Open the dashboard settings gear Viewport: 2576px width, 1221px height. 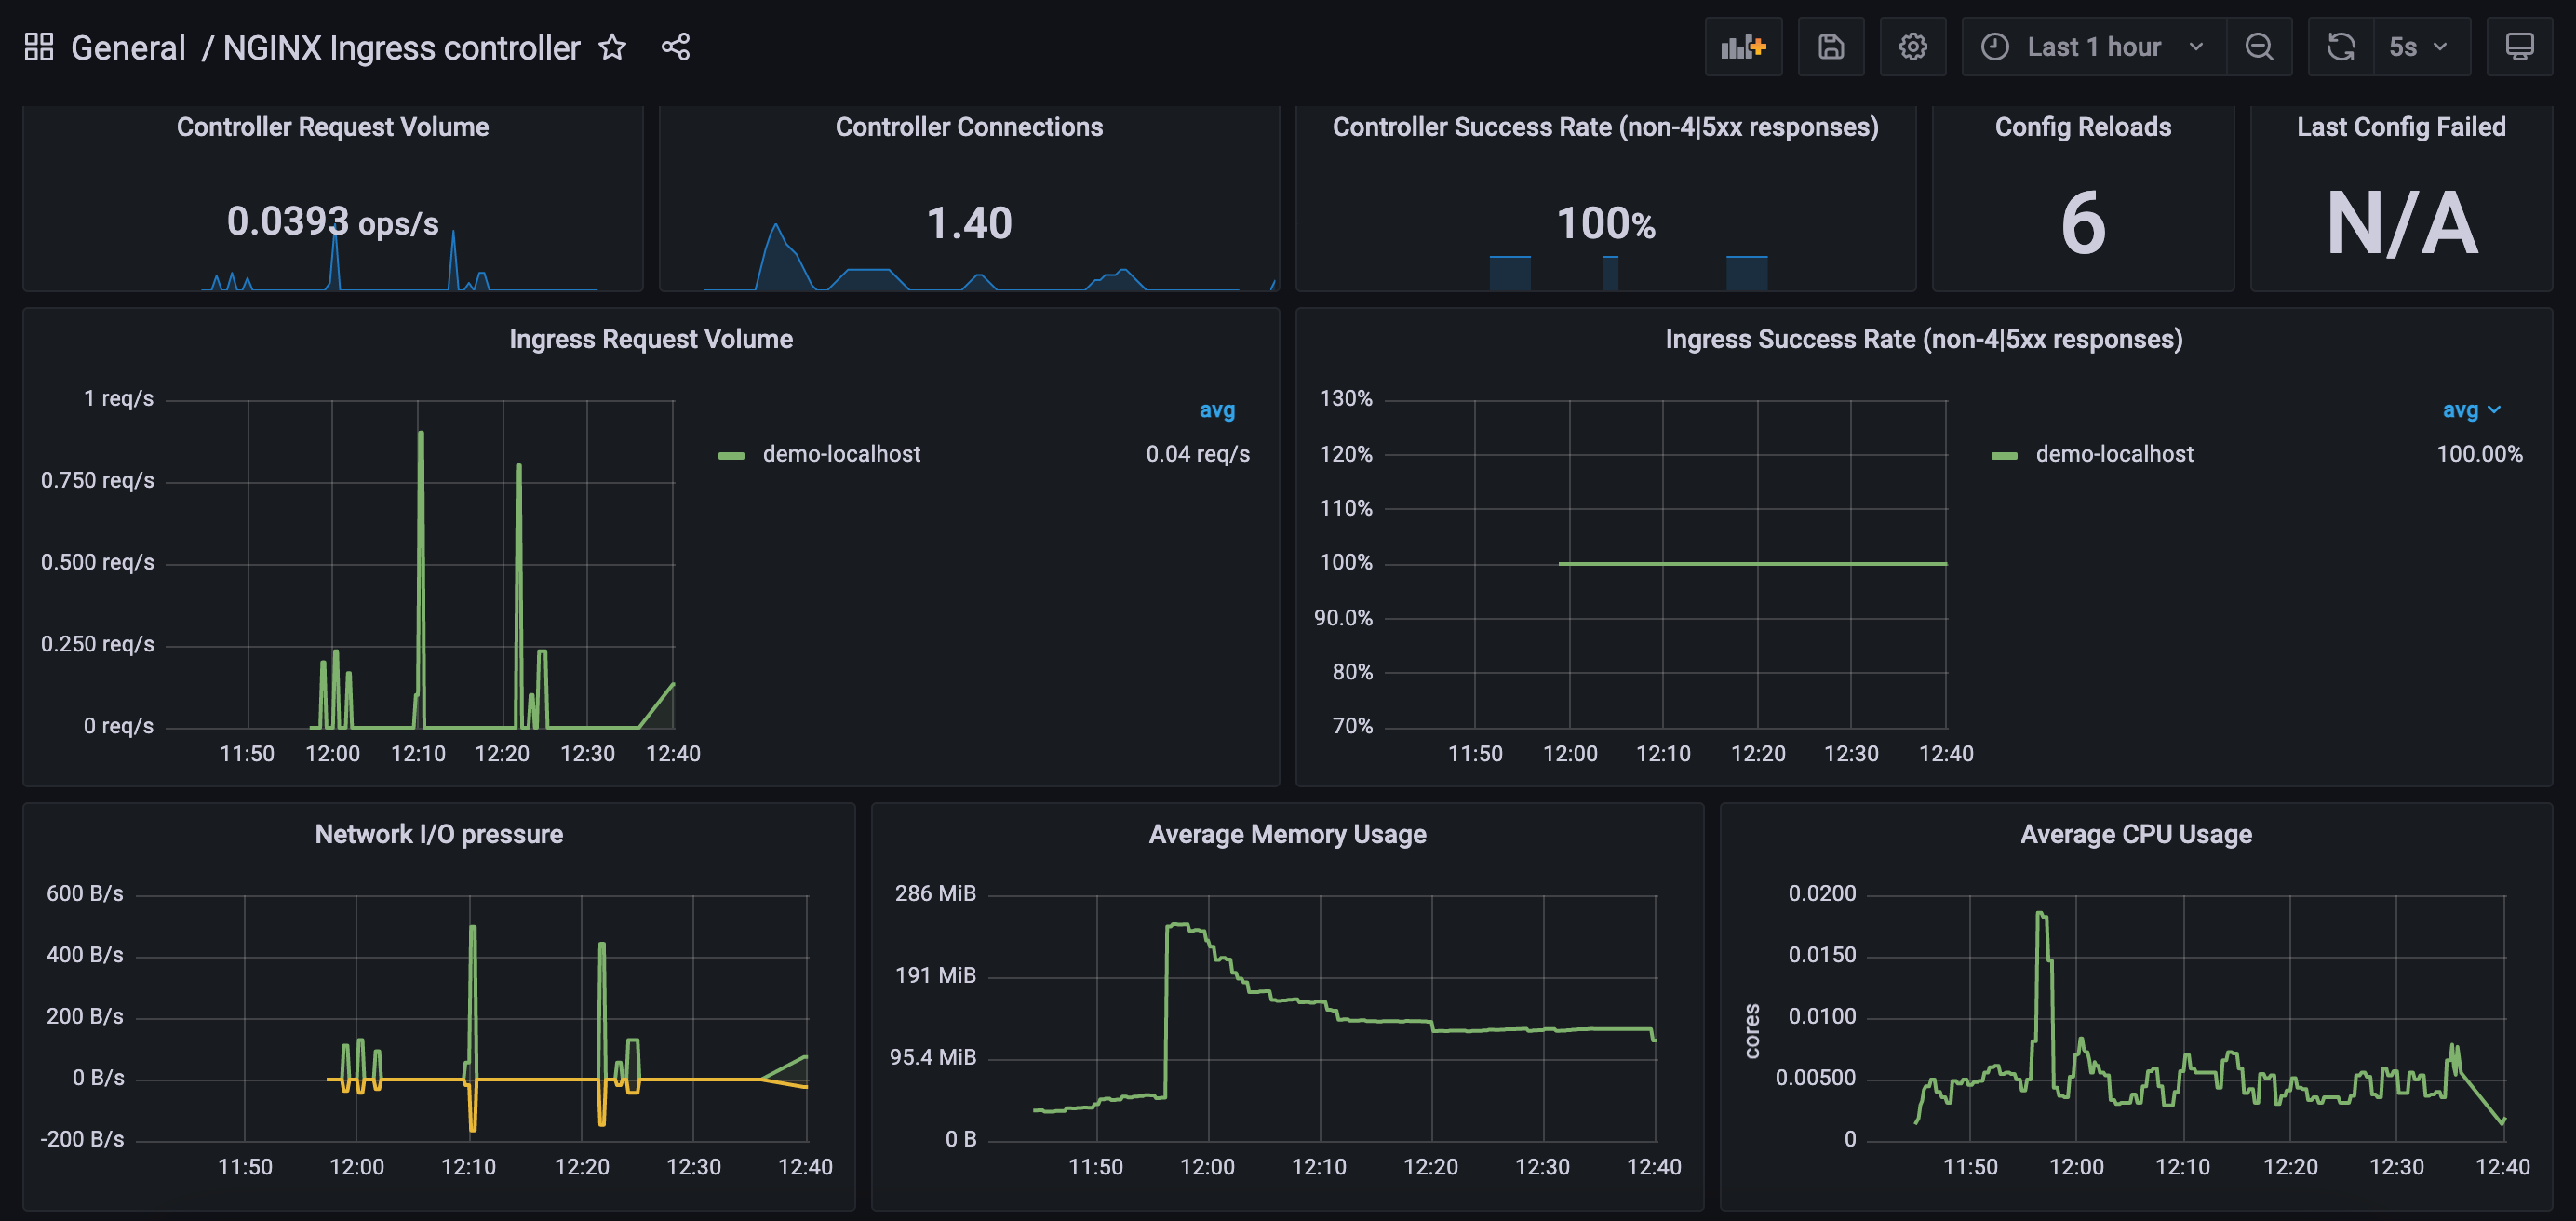click(x=1913, y=46)
